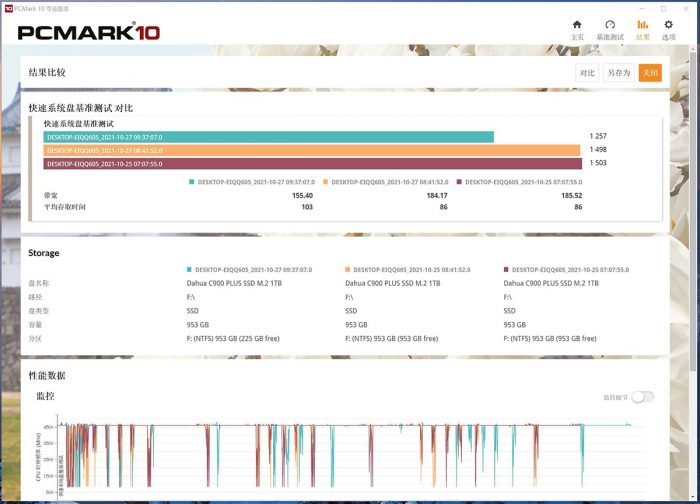Maximize the PCMark 10 window
The height and width of the screenshot is (504, 700).
[663, 7]
